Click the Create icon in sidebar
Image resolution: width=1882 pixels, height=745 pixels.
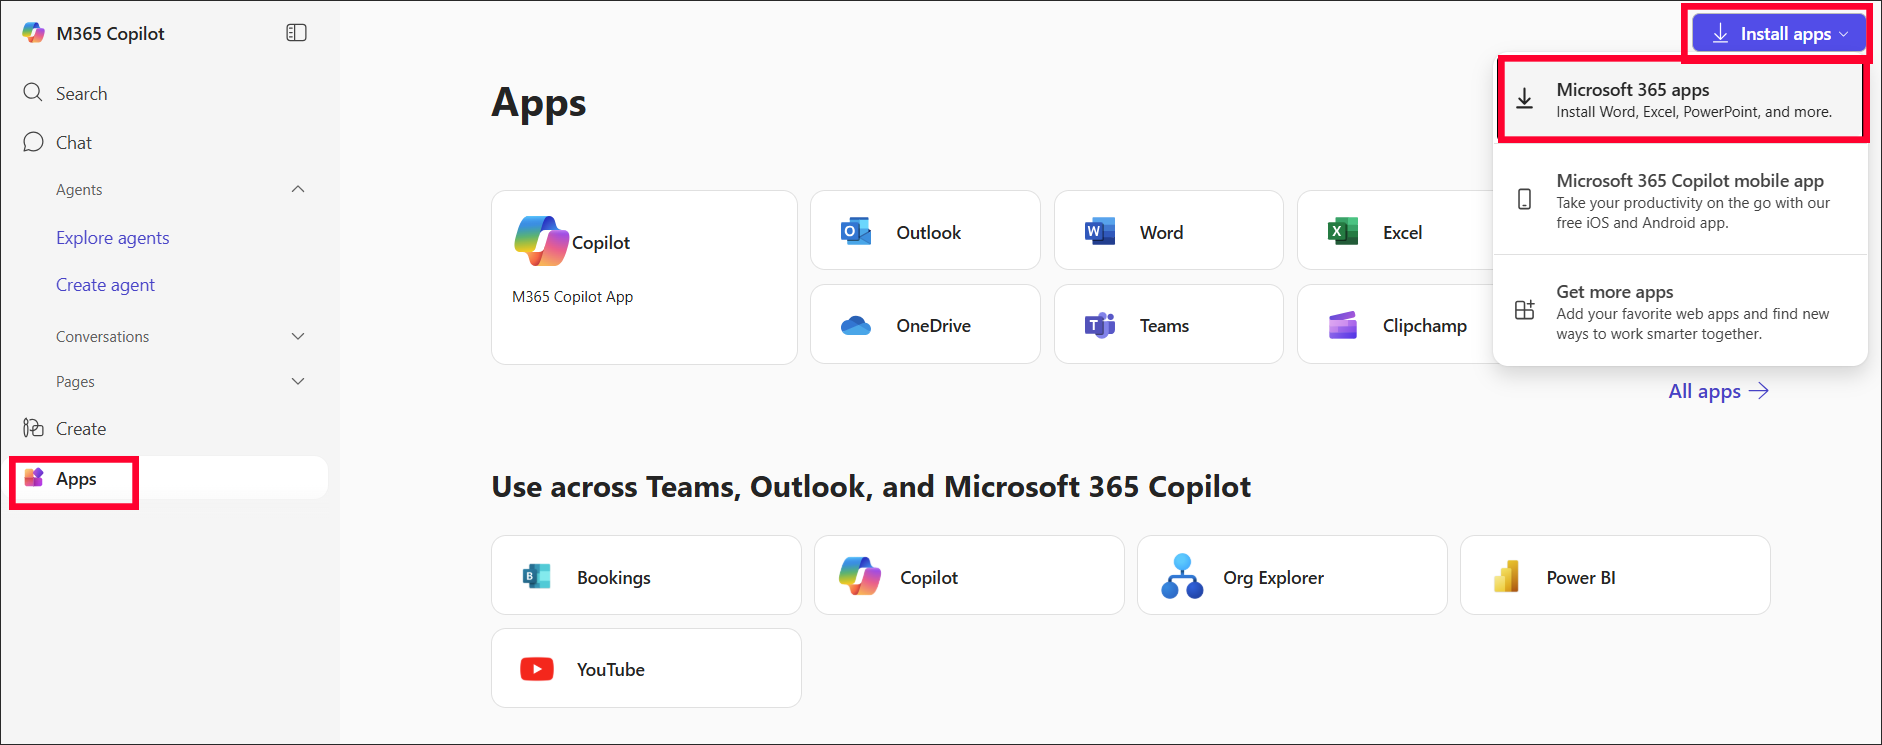pos(33,428)
